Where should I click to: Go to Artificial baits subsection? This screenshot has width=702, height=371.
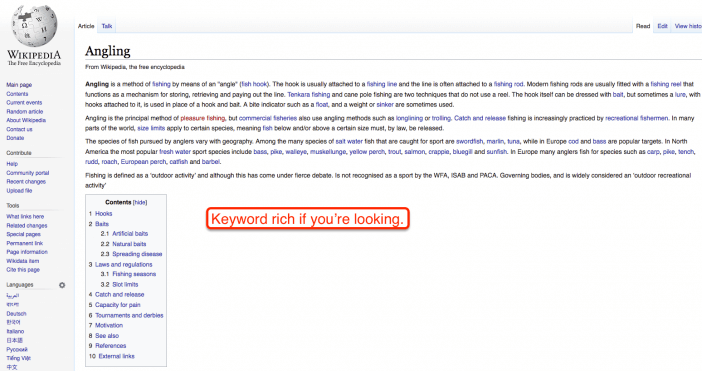[x=130, y=234]
